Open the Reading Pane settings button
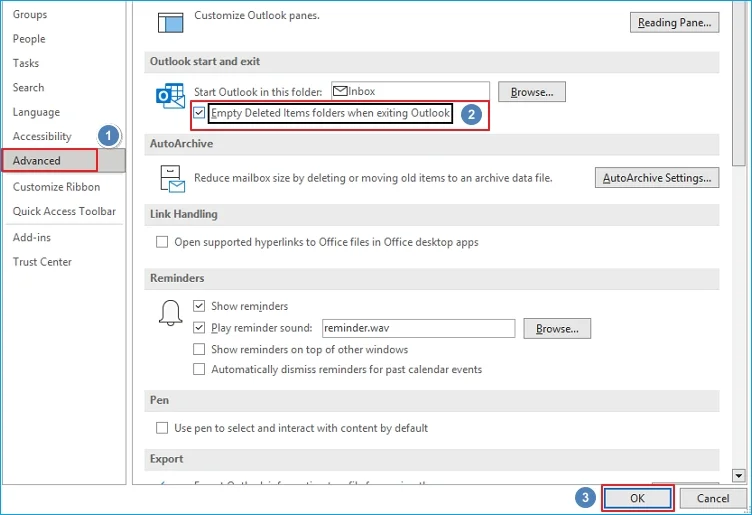The image size is (752, 515). 674,22
